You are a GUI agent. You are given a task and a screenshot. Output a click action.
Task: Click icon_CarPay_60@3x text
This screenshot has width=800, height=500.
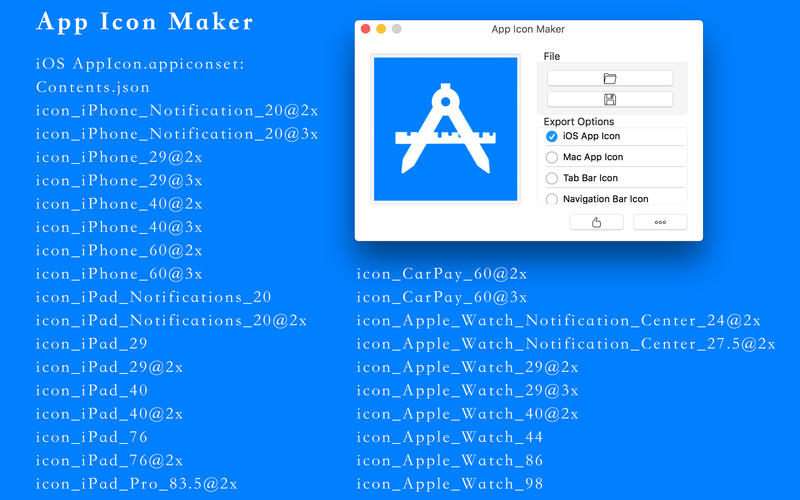(442, 297)
